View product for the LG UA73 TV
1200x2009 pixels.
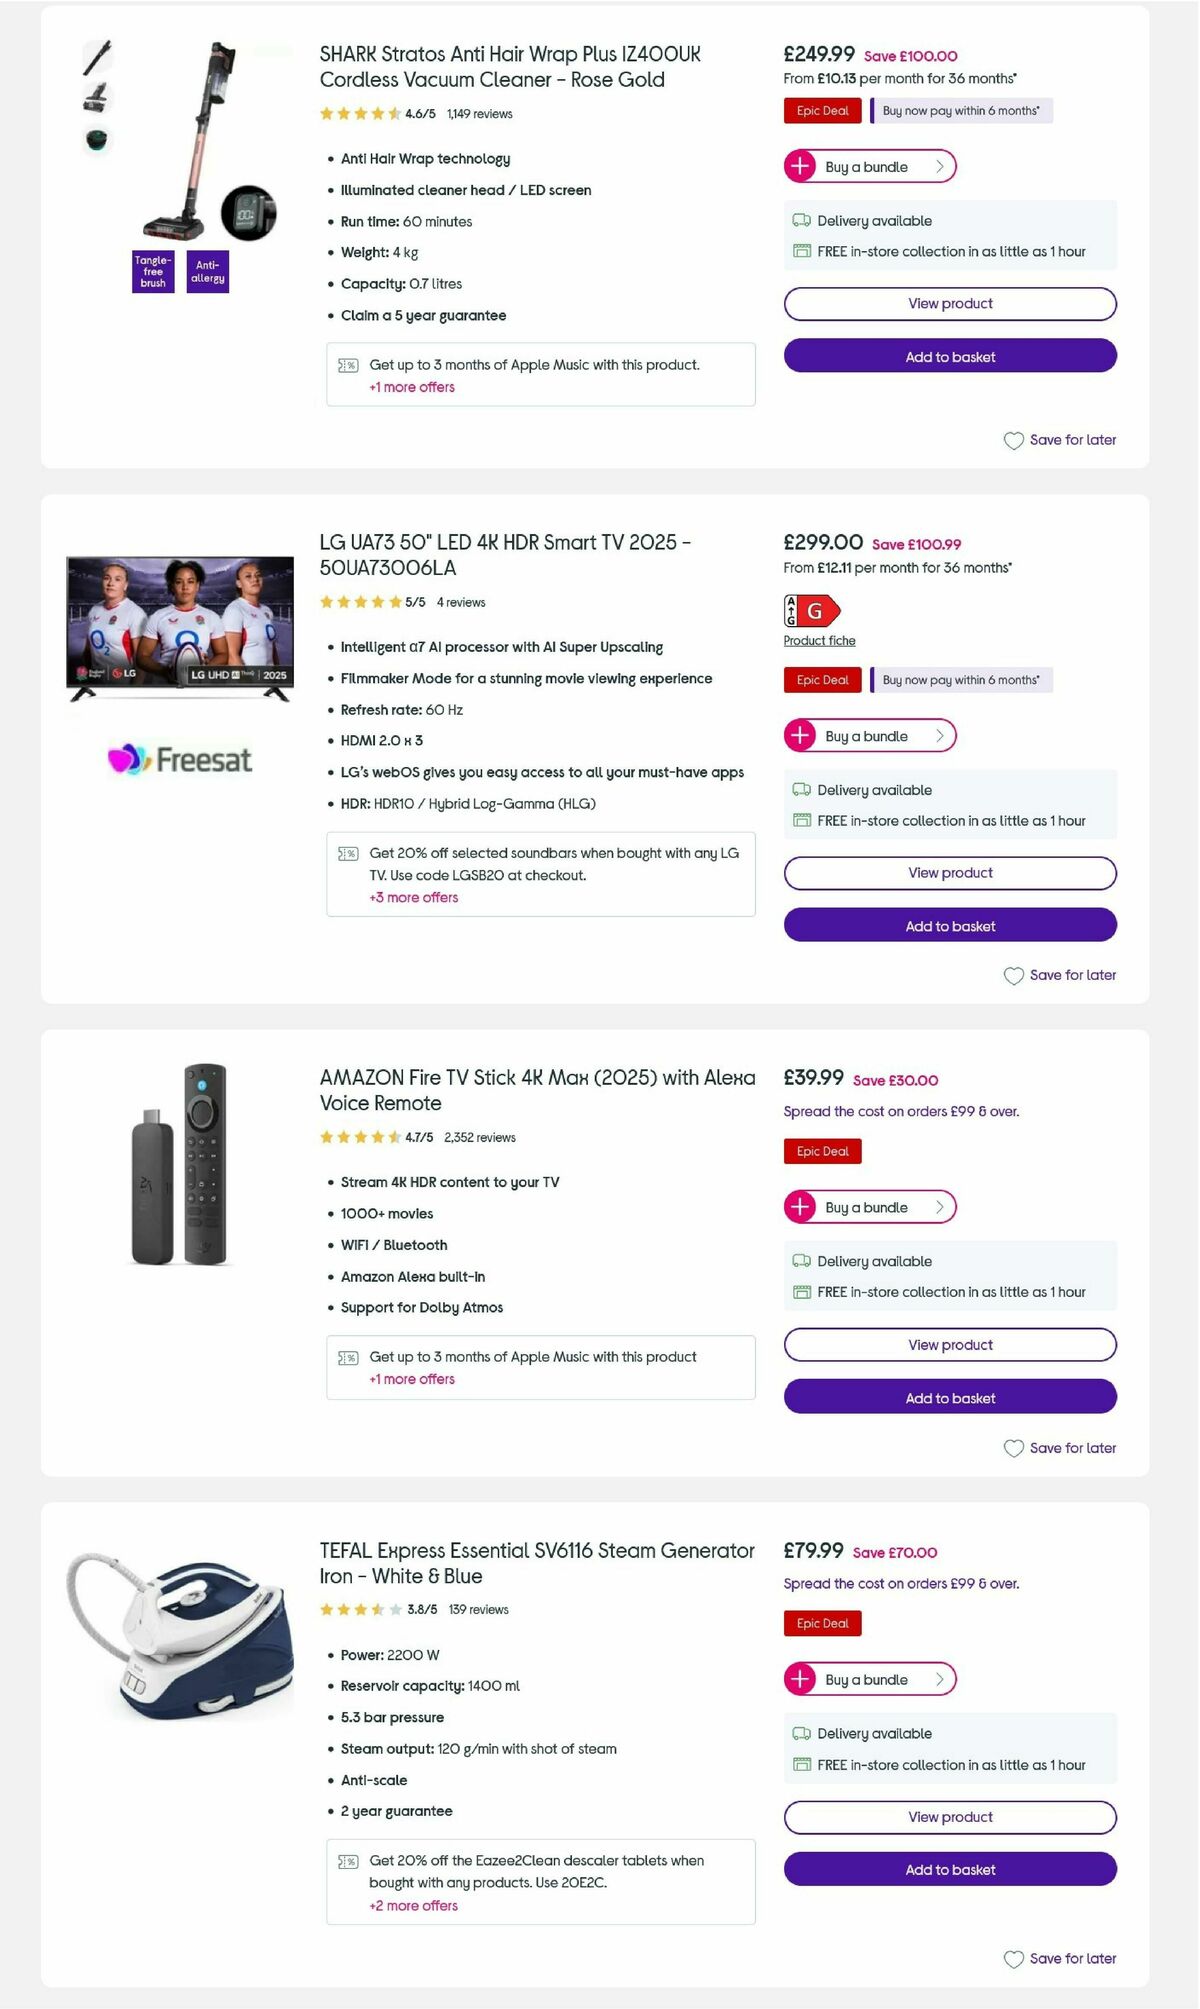tap(950, 872)
